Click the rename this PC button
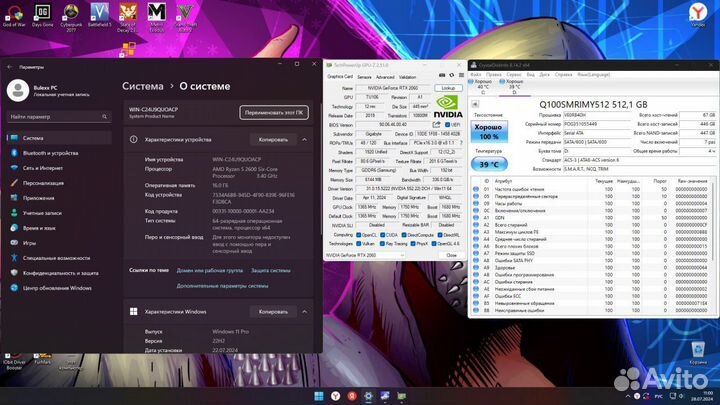 coord(274,112)
